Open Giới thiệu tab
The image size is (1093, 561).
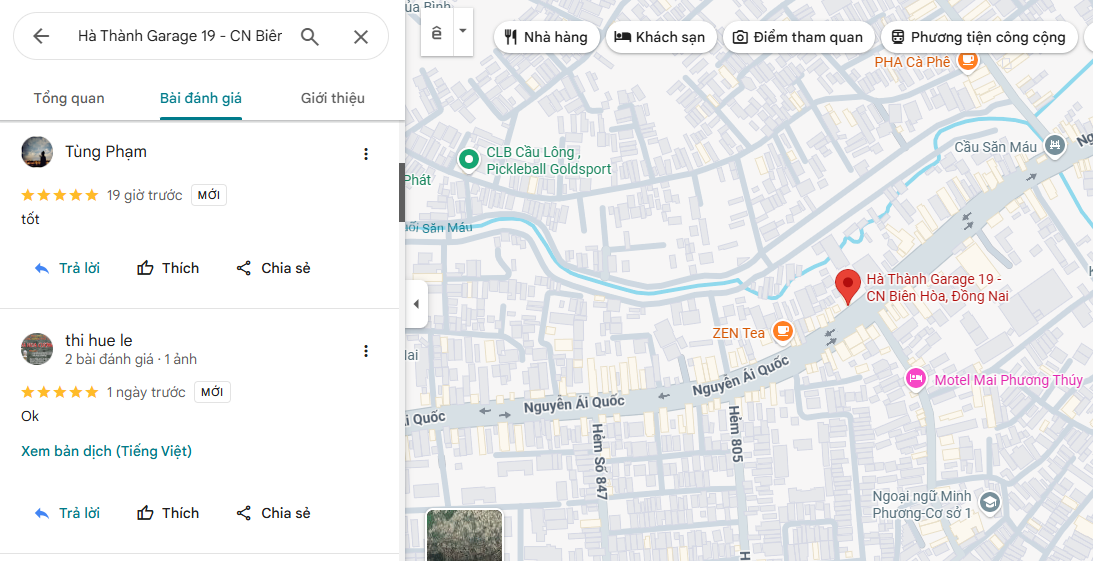[333, 98]
